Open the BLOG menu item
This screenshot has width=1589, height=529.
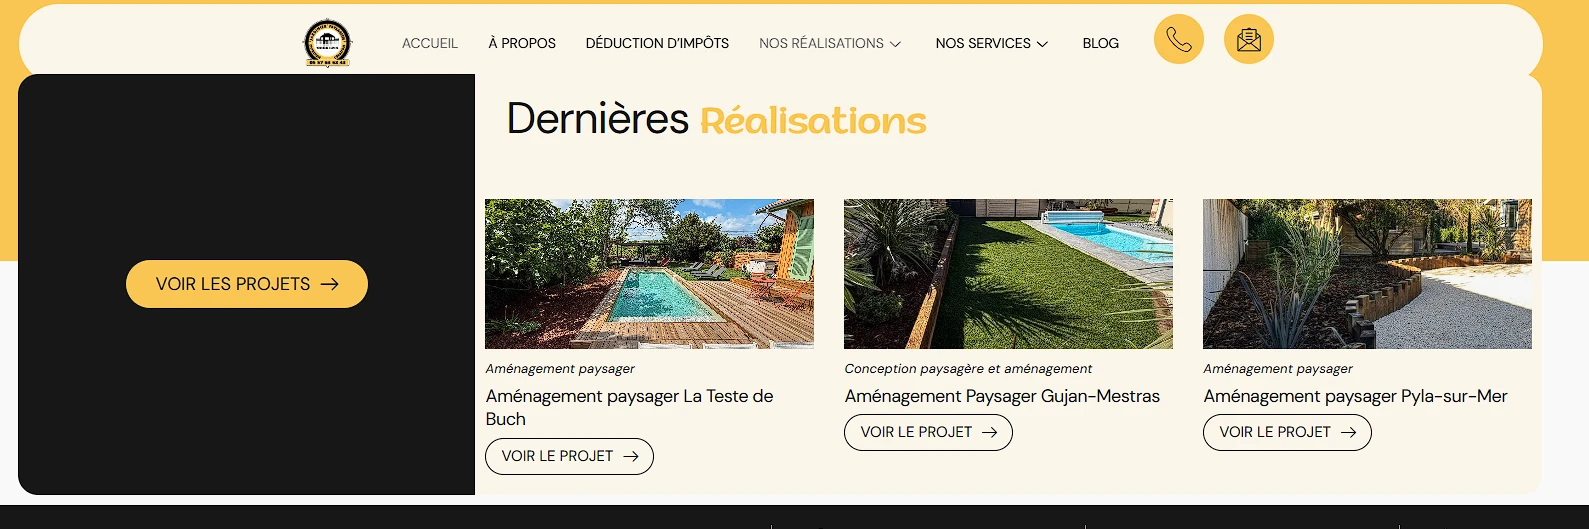(1101, 43)
